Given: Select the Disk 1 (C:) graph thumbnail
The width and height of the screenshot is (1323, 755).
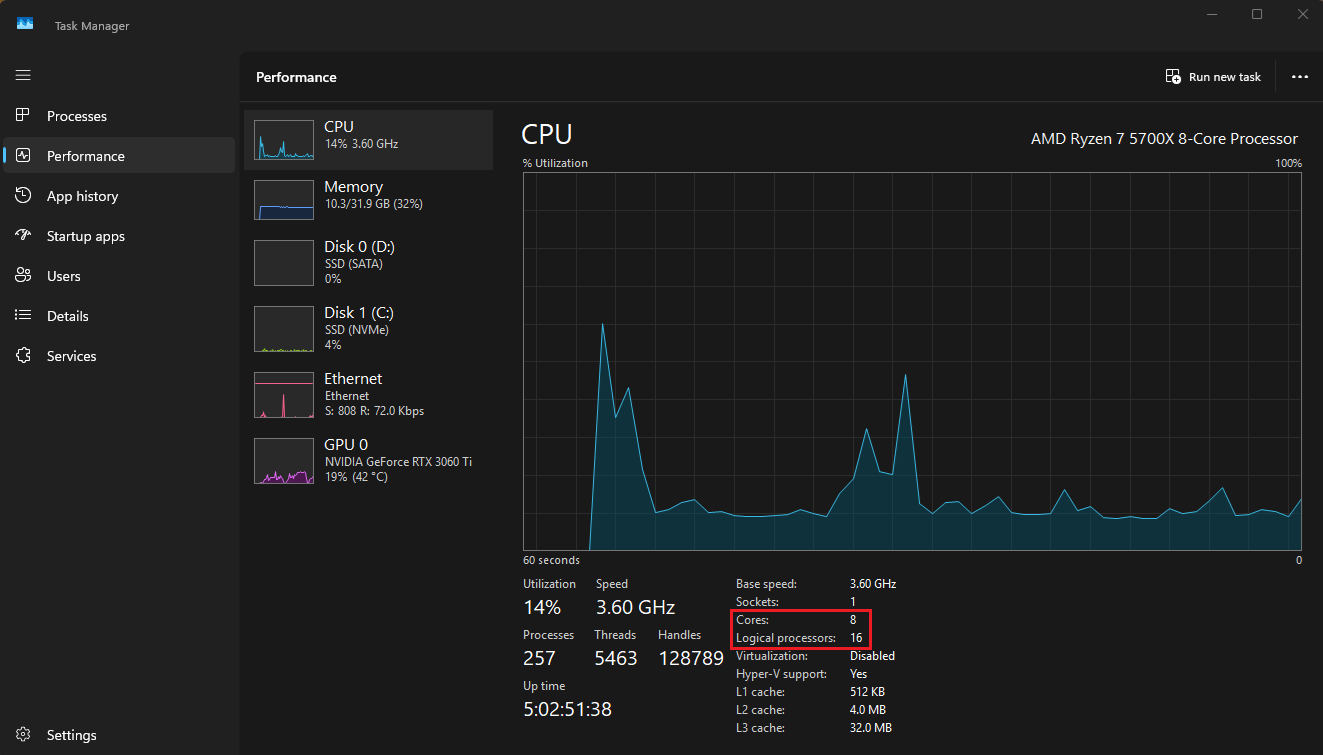Looking at the screenshot, I should (x=284, y=329).
